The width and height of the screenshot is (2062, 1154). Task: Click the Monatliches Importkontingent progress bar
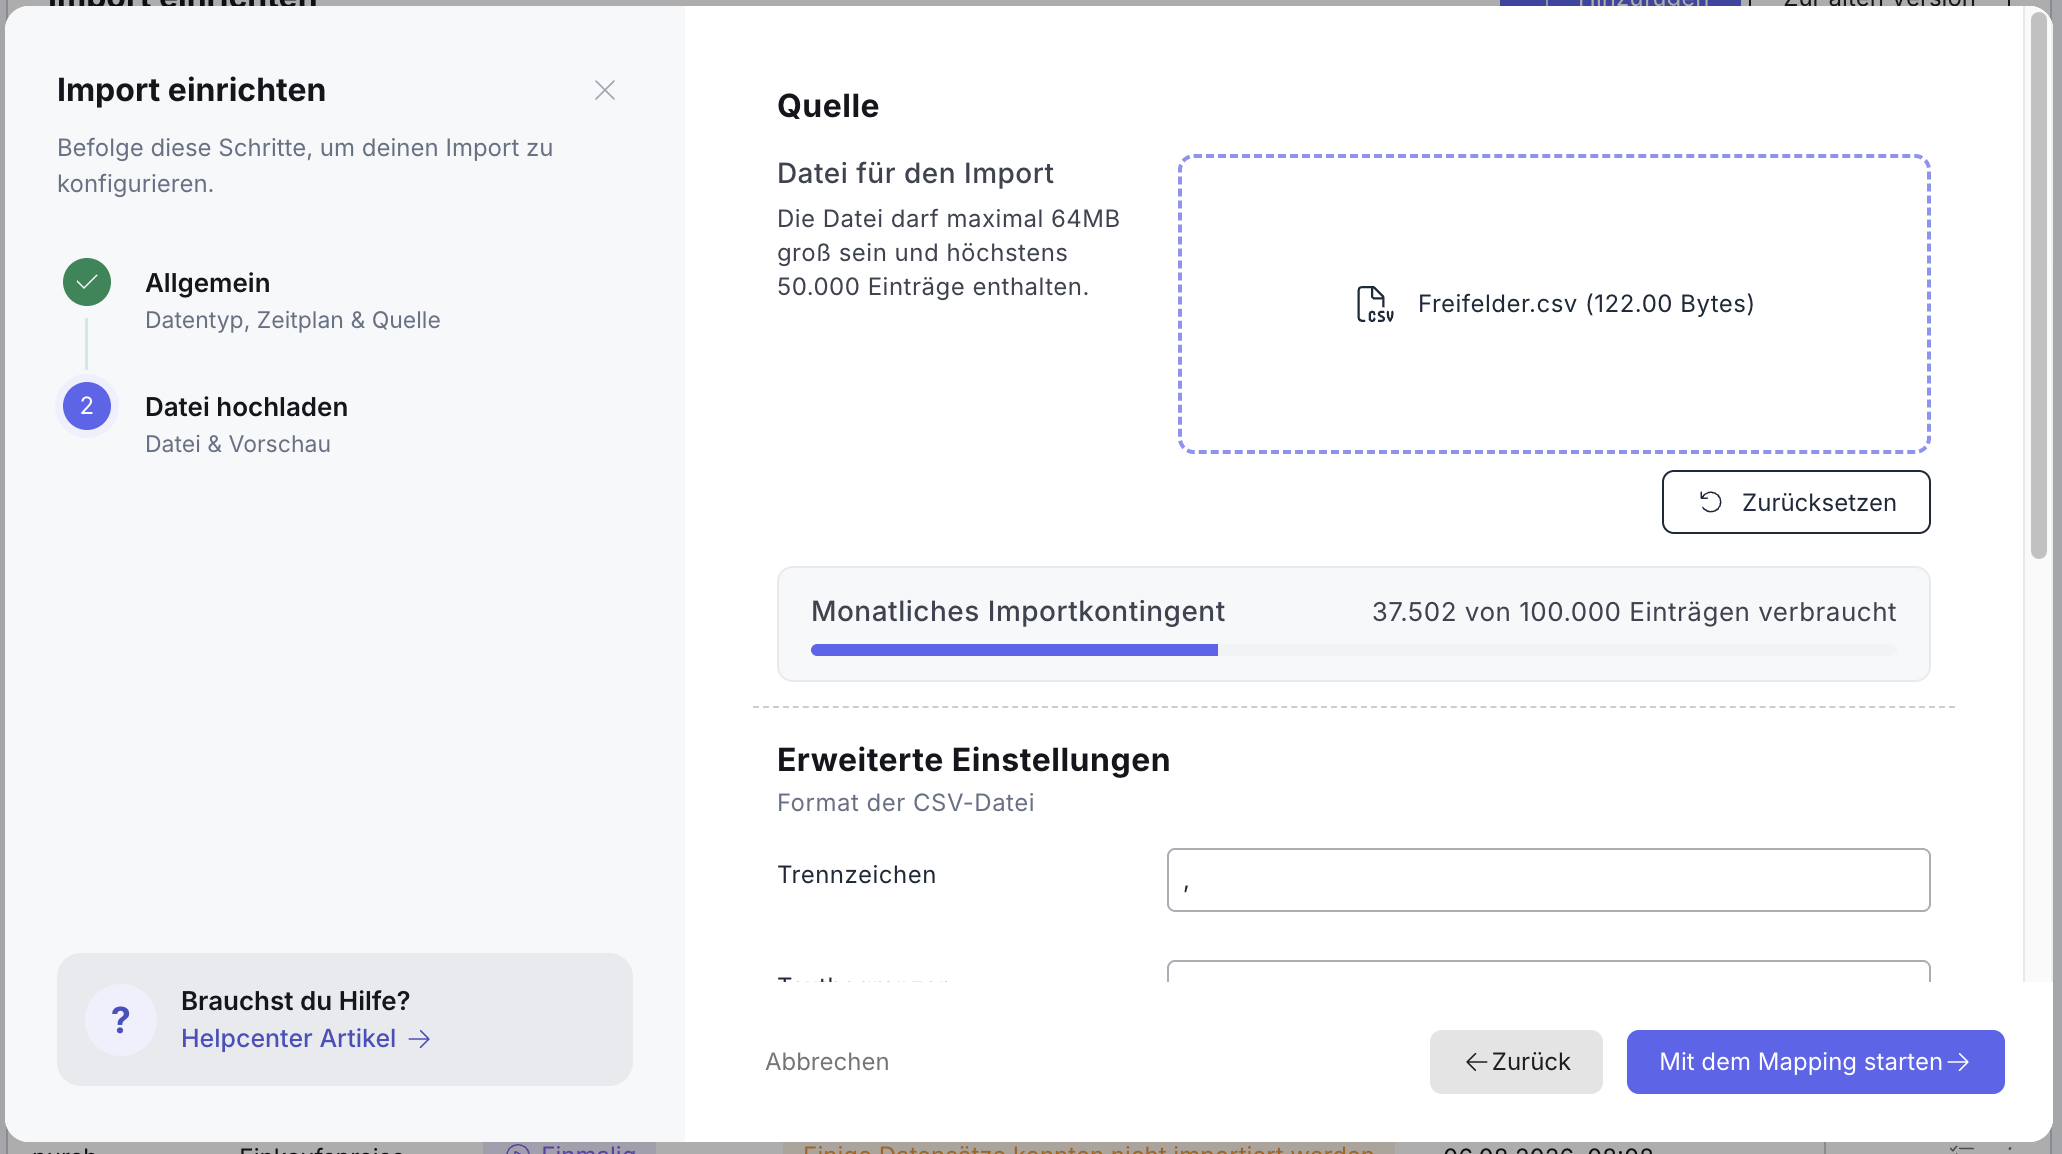click(x=1353, y=650)
